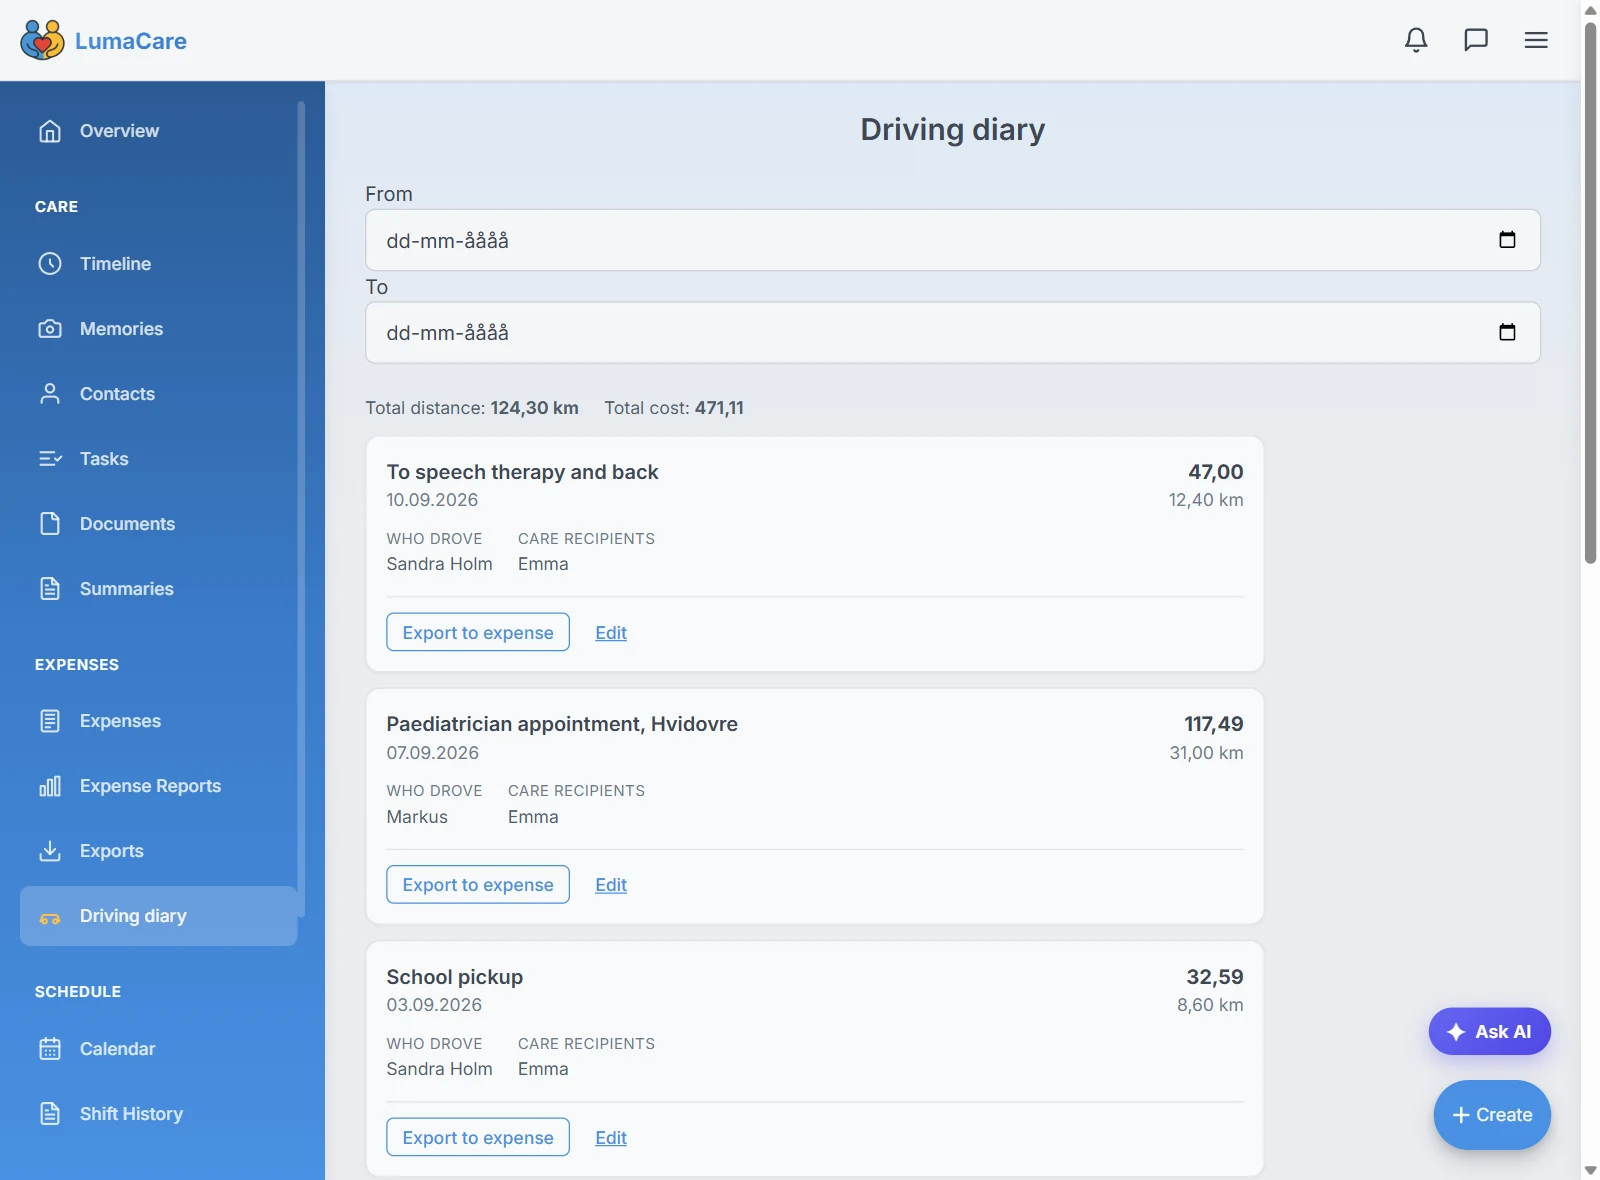Viewport: 1600px width, 1180px height.
Task: Click the Expenses receipt icon
Action: 50,721
